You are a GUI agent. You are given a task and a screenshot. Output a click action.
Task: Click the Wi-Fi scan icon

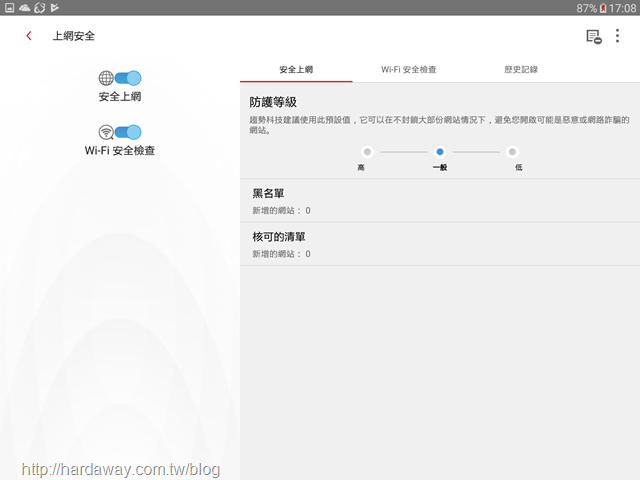click(x=106, y=132)
